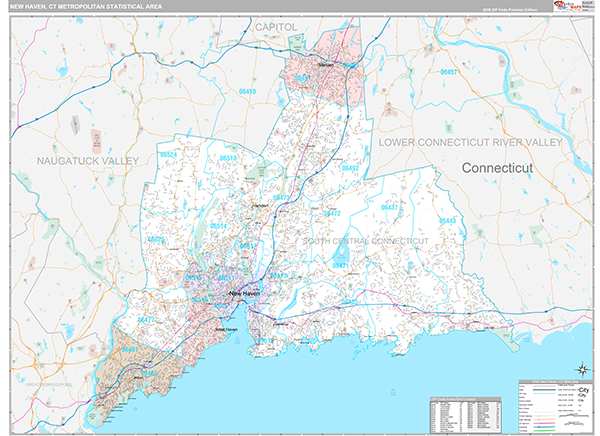Image resolution: width=600 pixels, height=436 pixels.
Task: Click the CAPITOL region label
Action: point(276,27)
